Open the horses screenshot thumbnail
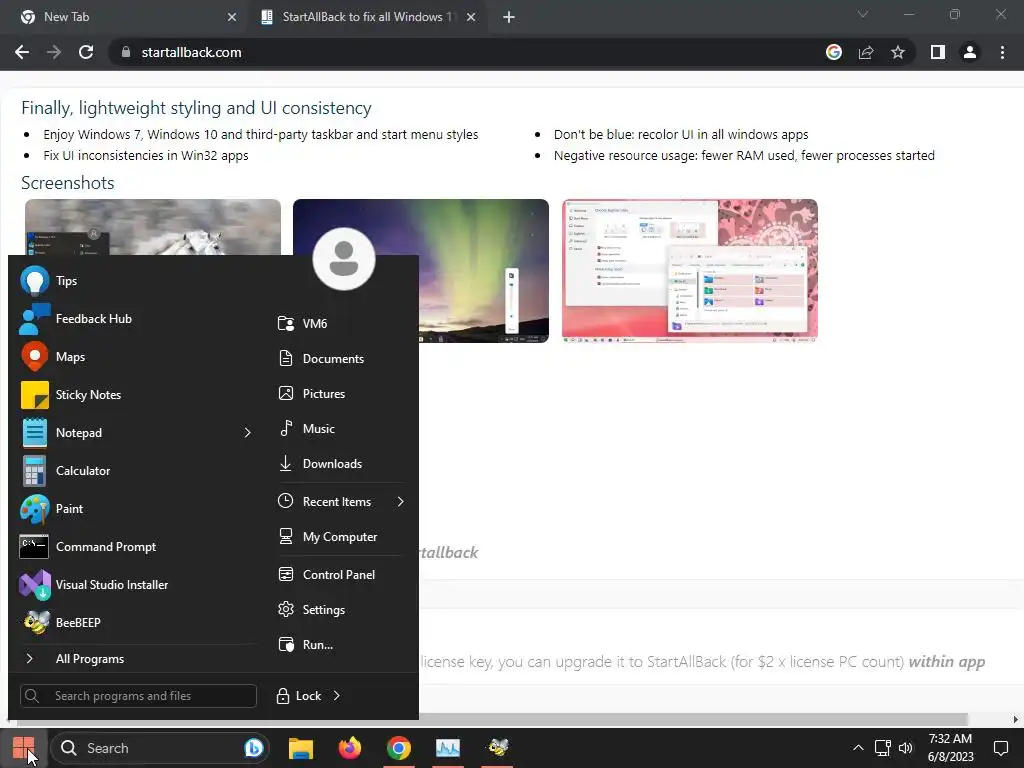The height and width of the screenshot is (768, 1024). (153, 227)
